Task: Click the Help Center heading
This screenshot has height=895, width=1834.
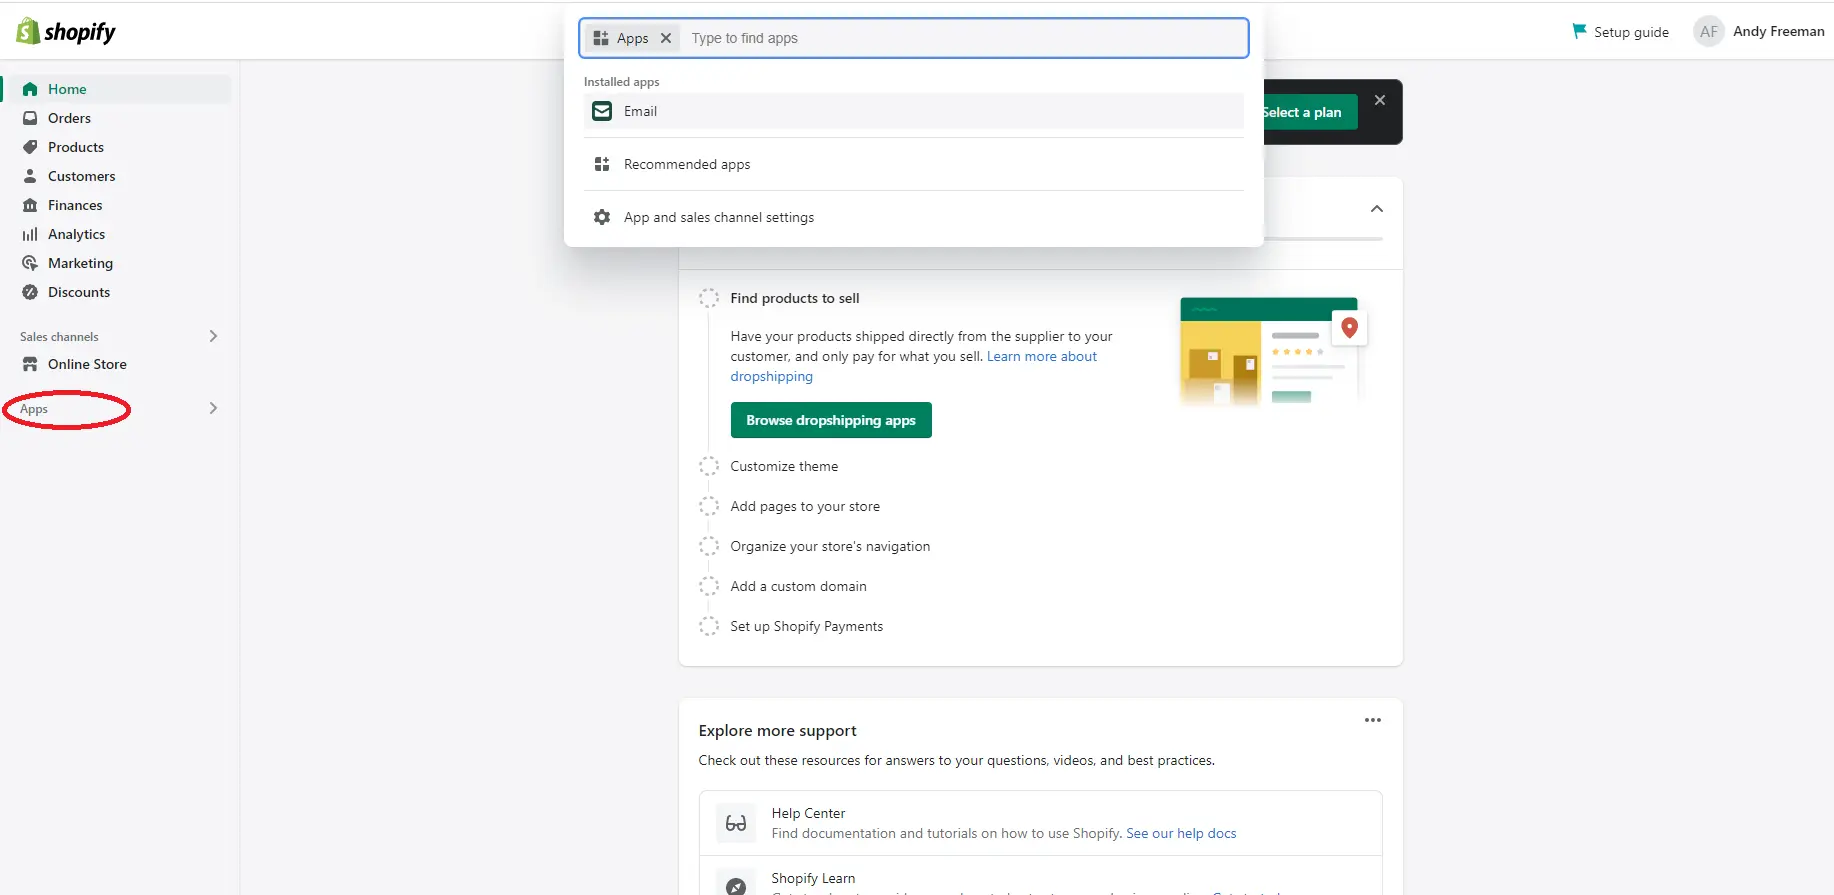Action: point(808,813)
